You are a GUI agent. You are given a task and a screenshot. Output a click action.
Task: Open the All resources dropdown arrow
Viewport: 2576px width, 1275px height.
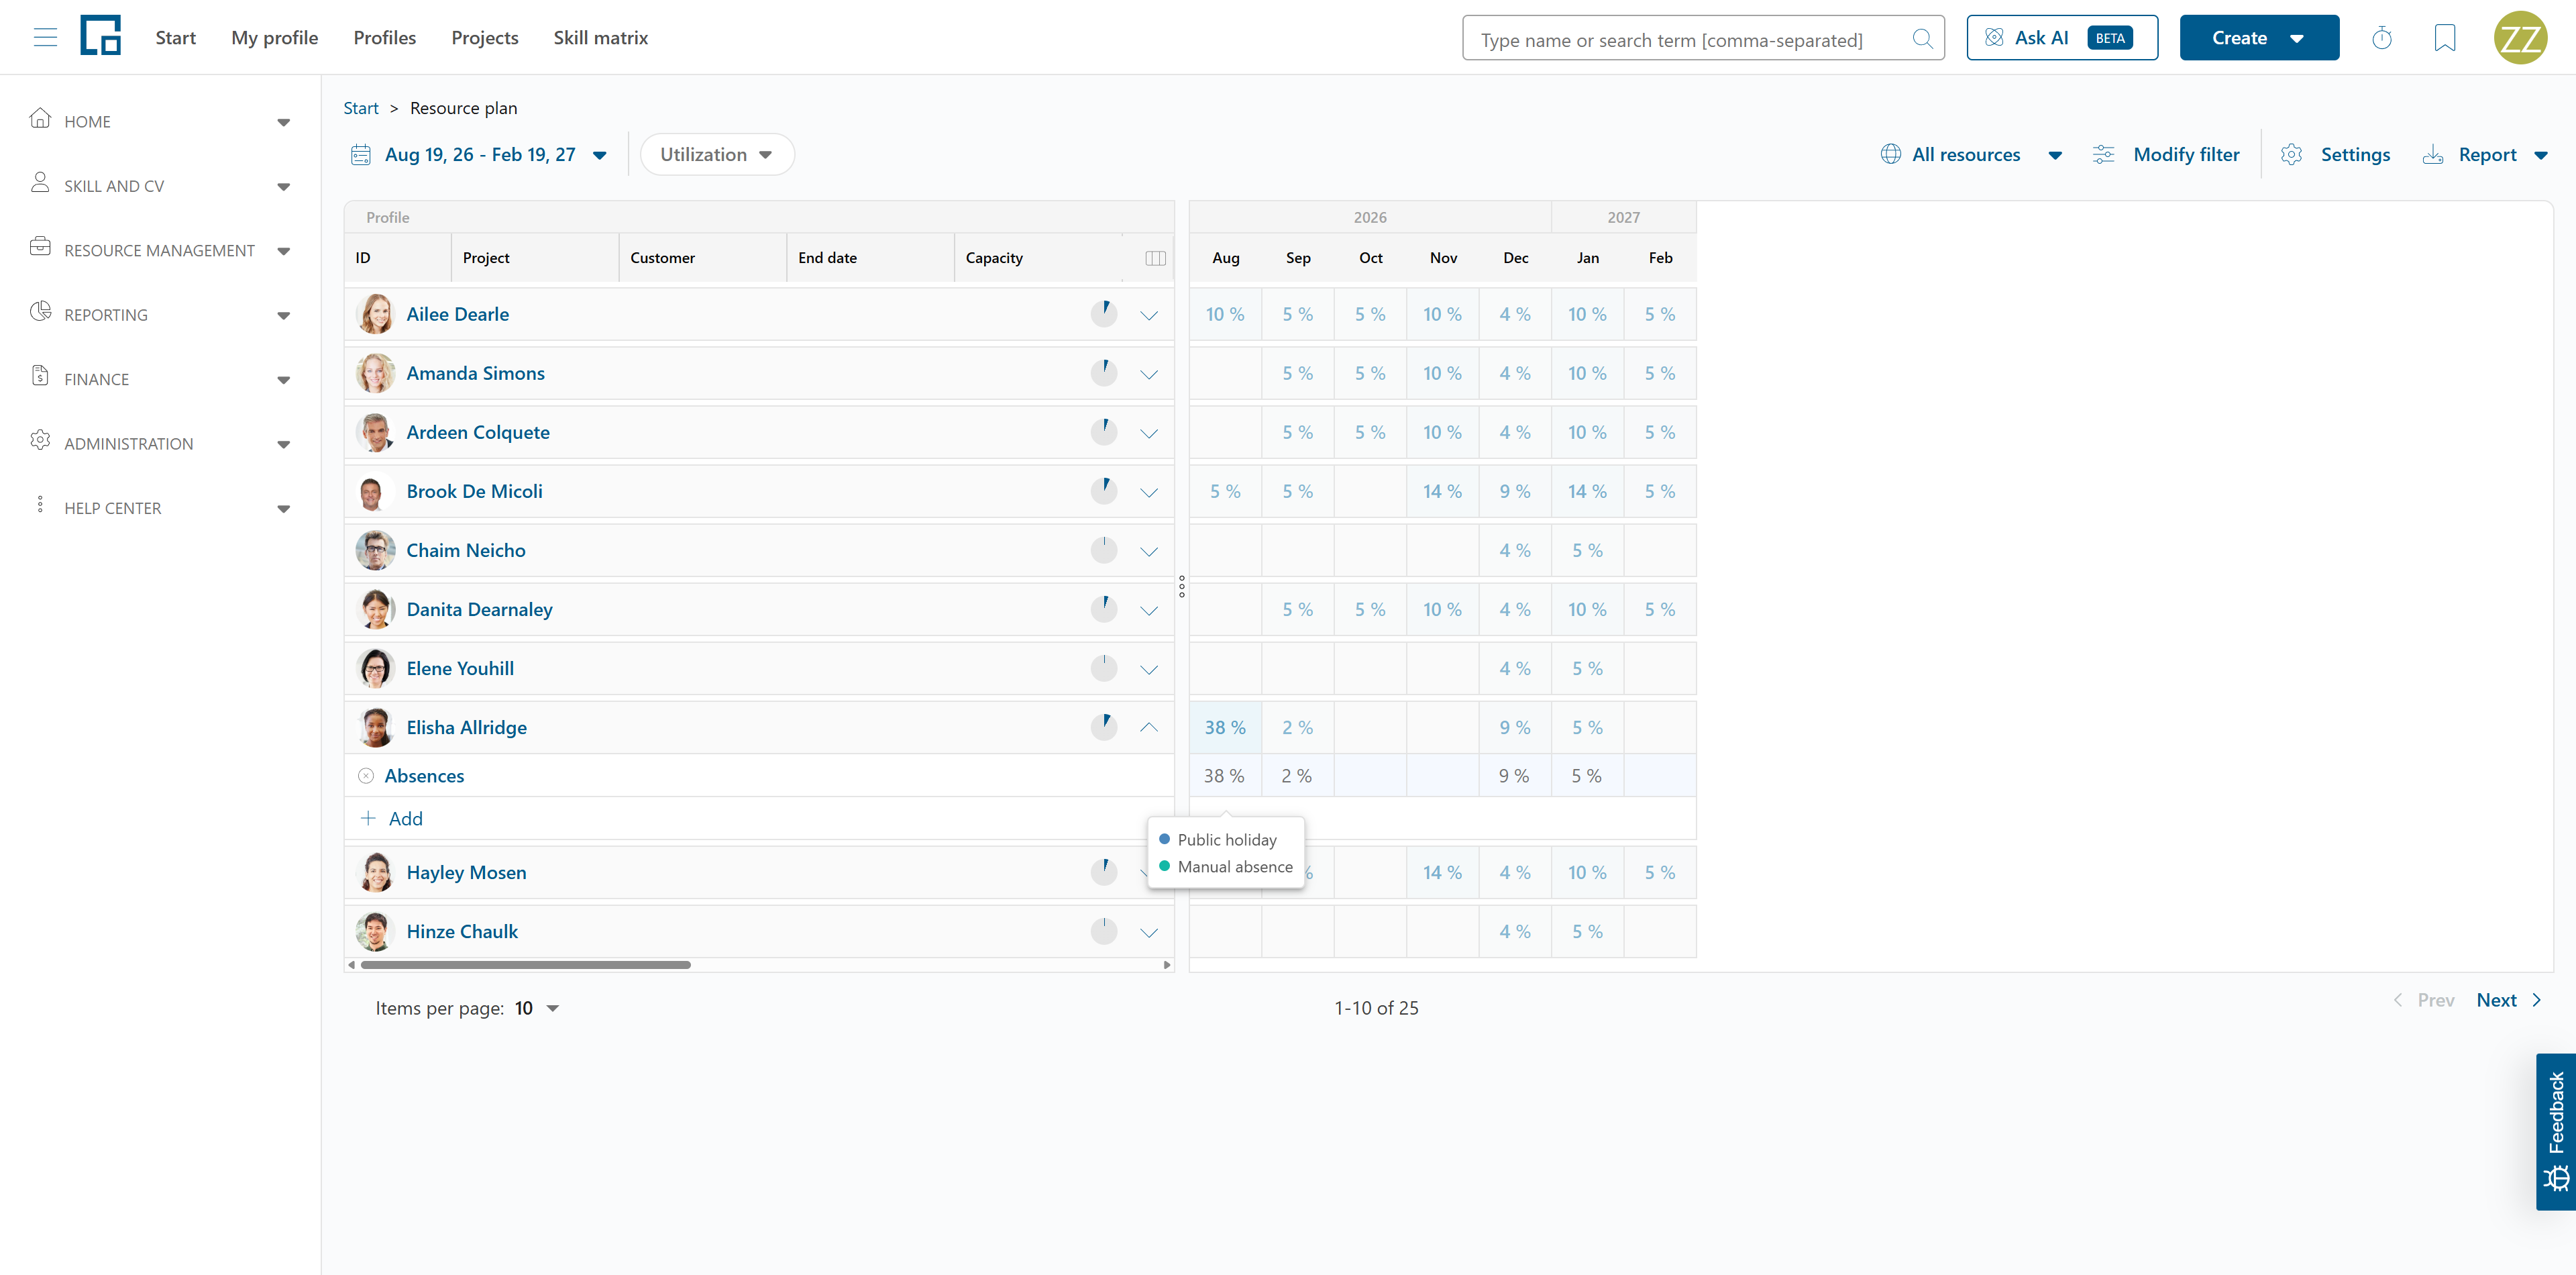pos(2055,155)
